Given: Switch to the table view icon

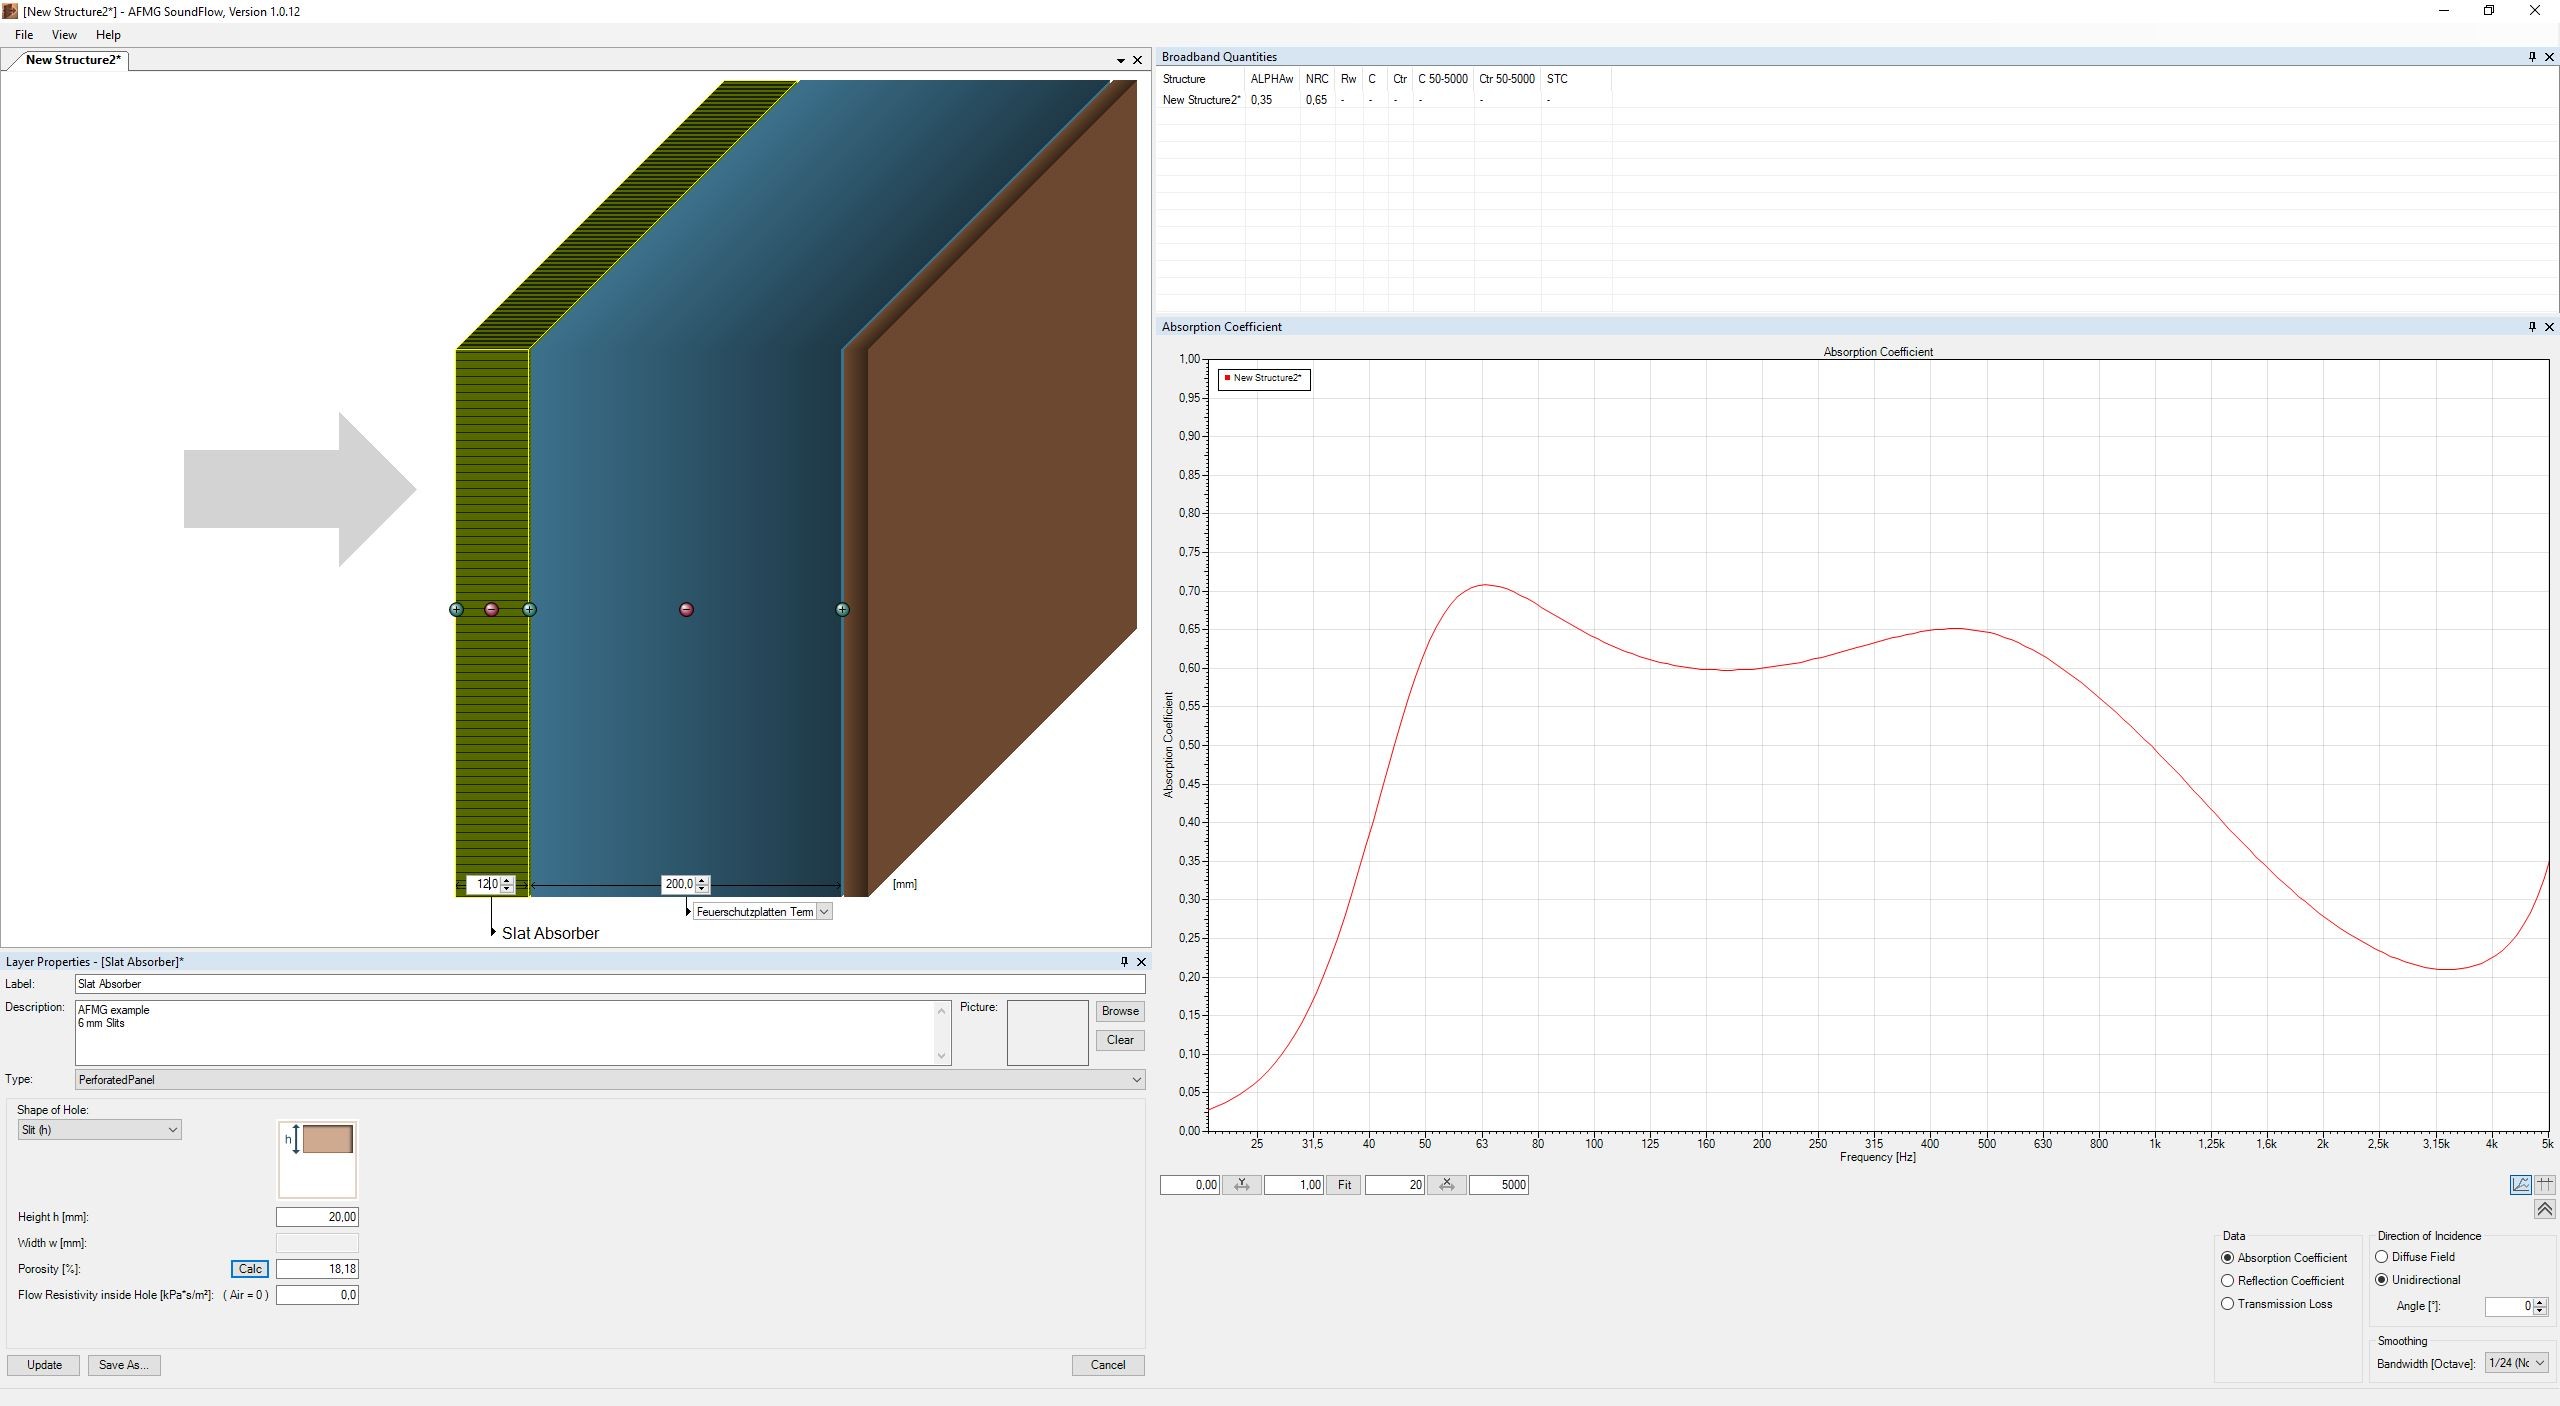Looking at the screenshot, I should 2545,1185.
